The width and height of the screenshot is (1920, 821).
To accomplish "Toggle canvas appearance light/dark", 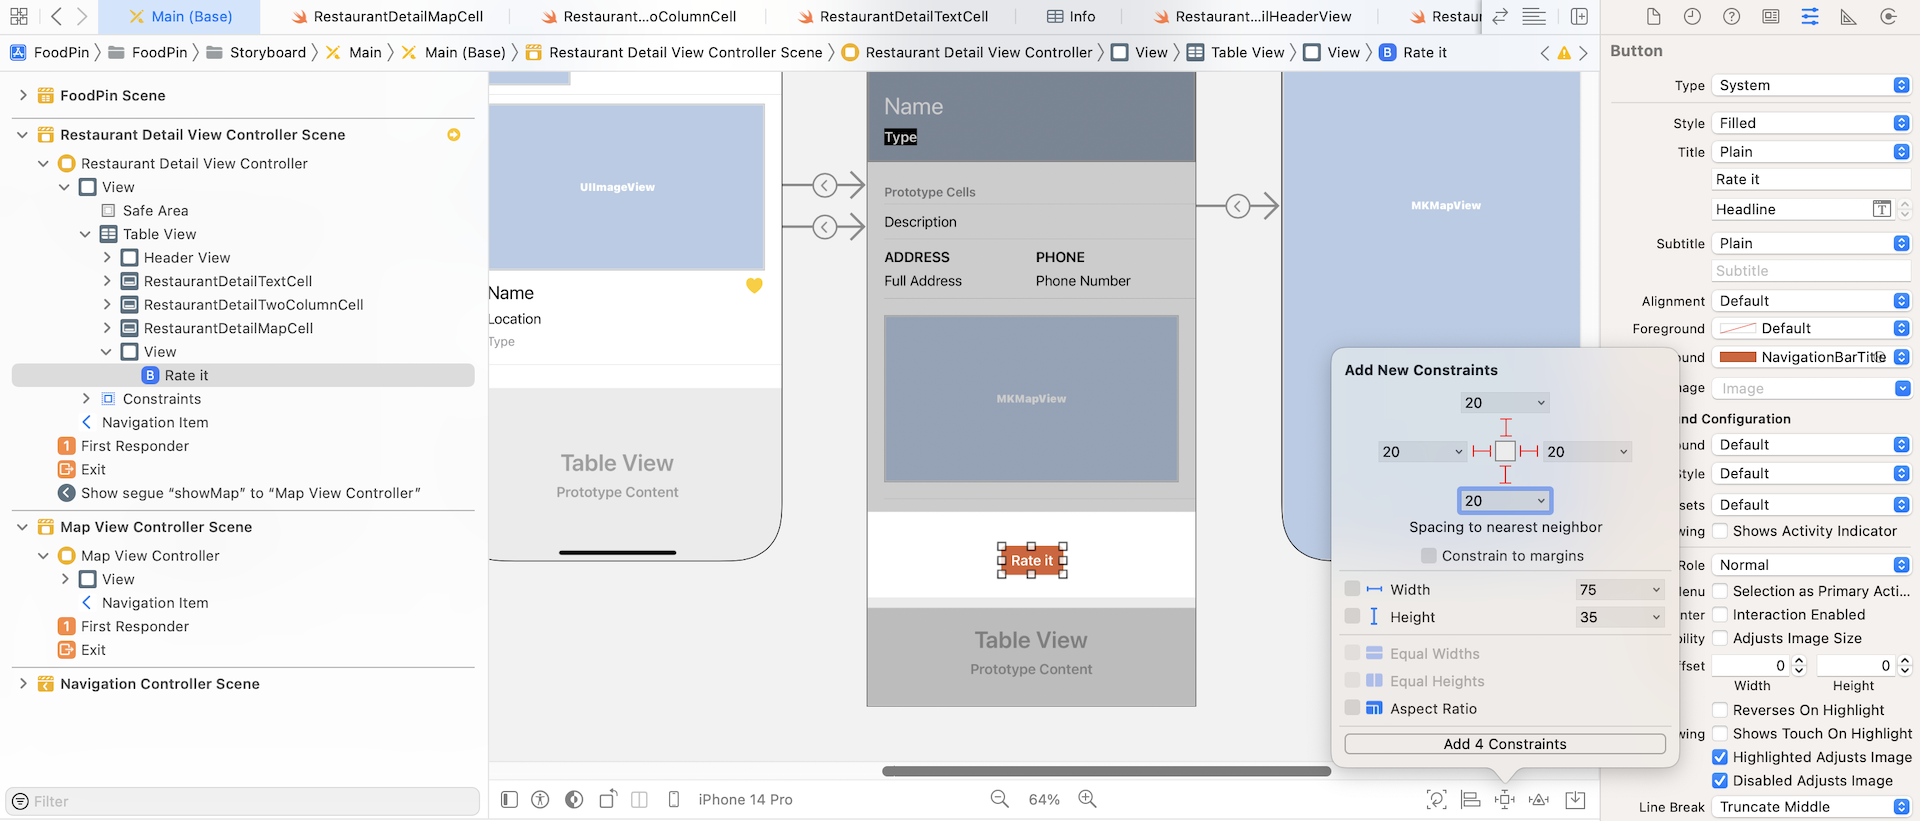I will tap(574, 800).
